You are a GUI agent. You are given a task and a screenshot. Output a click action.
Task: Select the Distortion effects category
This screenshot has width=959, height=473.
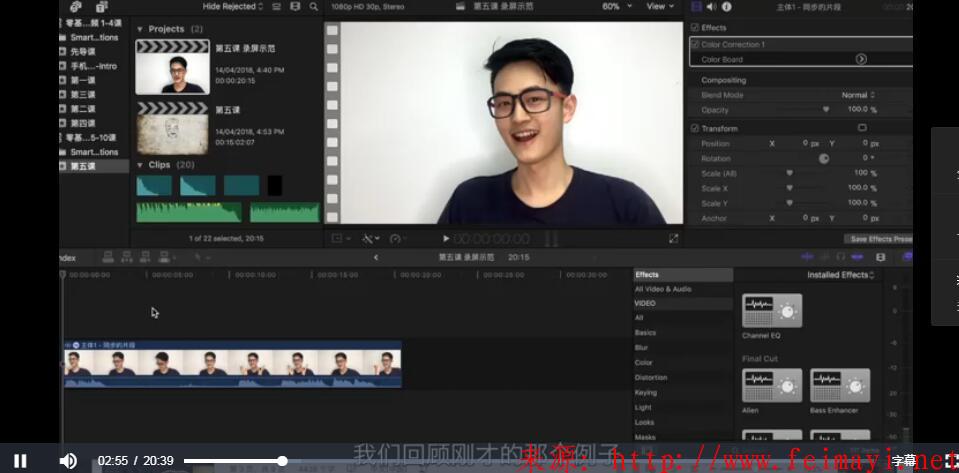coord(651,377)
